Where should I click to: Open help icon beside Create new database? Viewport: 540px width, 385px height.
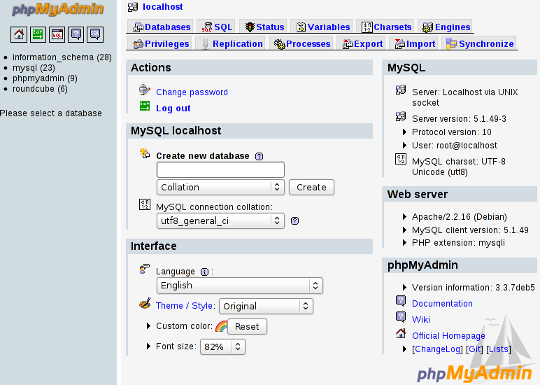(259, 156)
